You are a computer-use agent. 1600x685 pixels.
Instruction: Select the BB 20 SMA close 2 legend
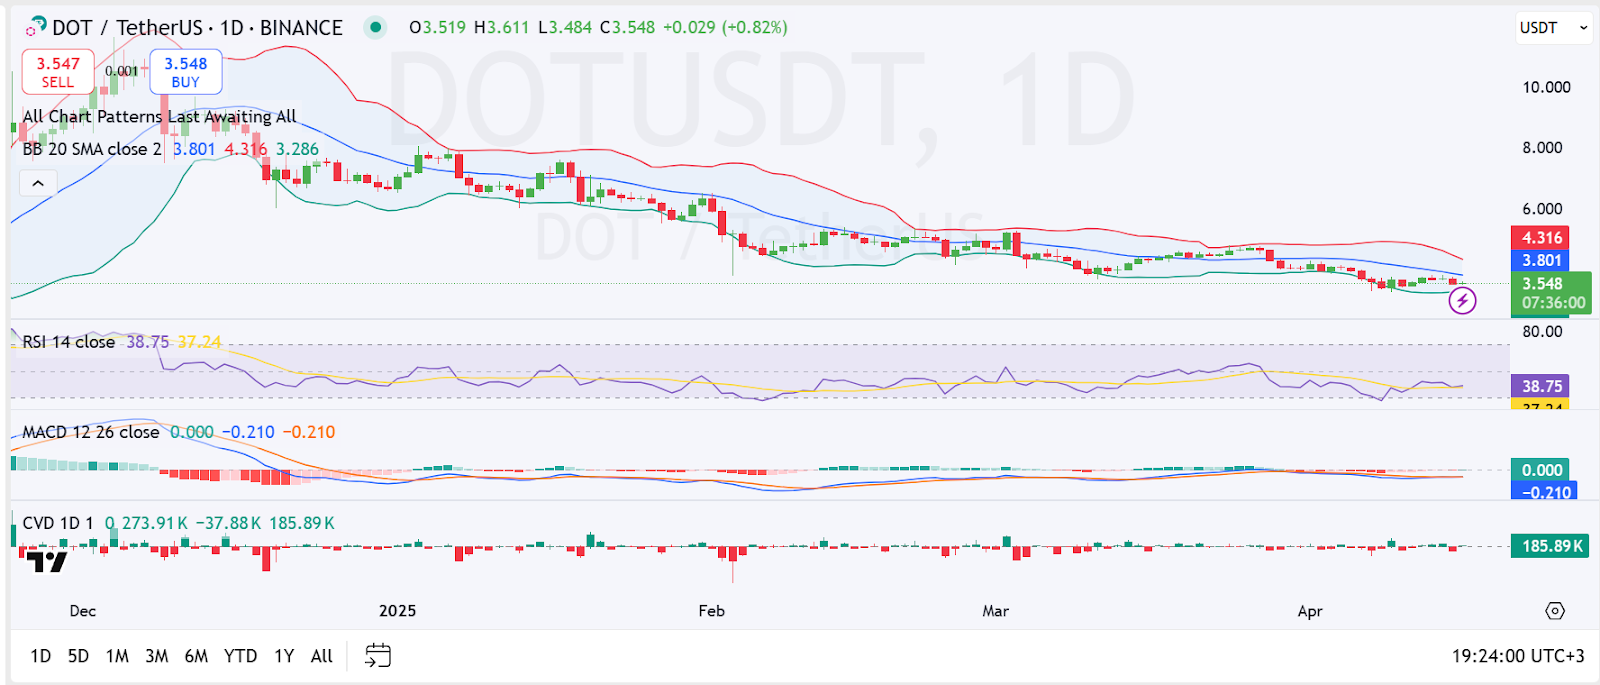(92, 149)
